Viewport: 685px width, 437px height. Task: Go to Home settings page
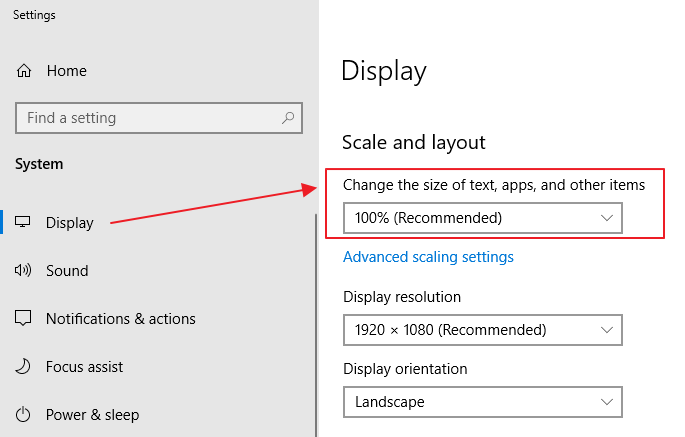tap(66, 71)
